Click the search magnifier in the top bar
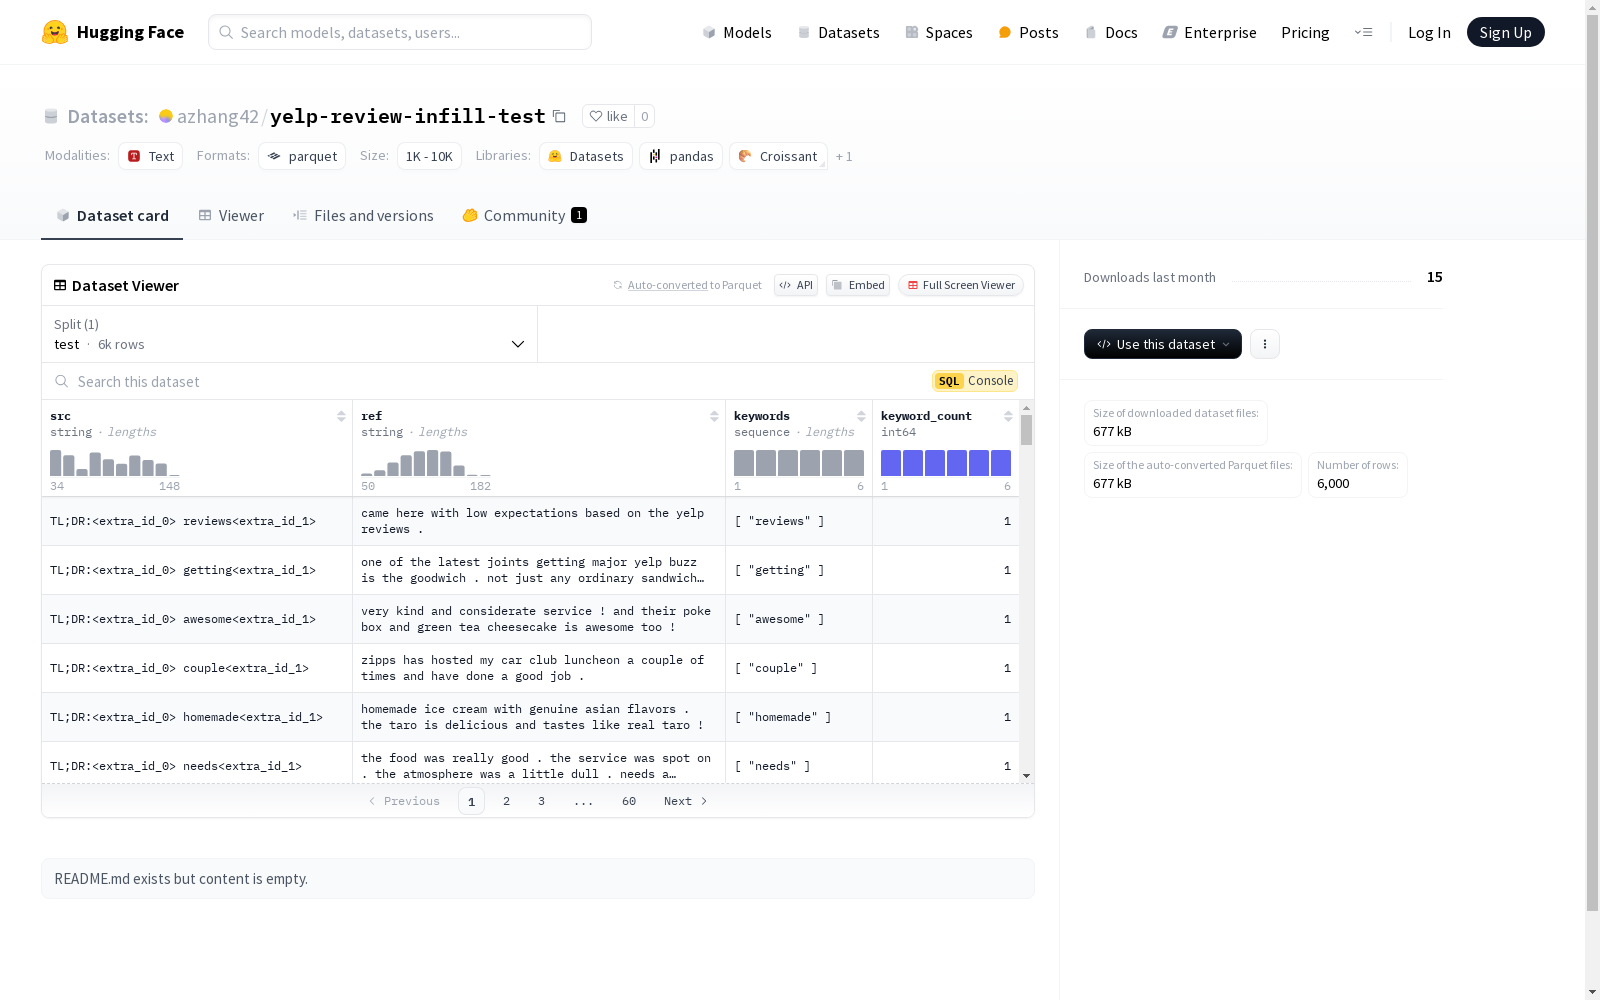The width and height of the screenshot is (1600, 1000). [226, 32]
